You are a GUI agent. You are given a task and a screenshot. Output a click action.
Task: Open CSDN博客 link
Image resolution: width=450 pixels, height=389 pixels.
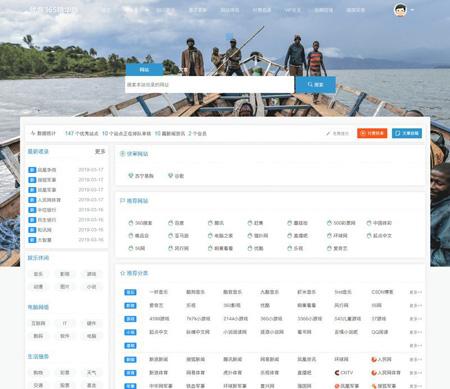pos(382,292)
